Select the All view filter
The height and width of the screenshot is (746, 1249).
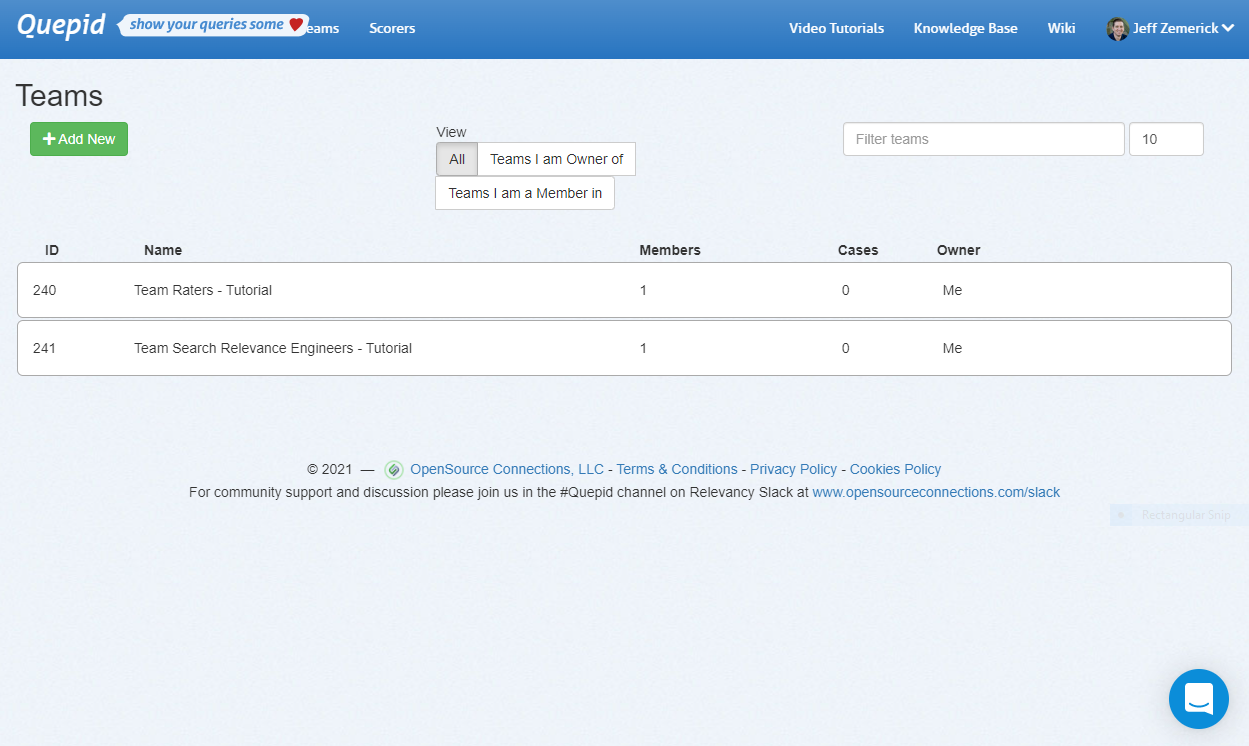pos(457,159)
